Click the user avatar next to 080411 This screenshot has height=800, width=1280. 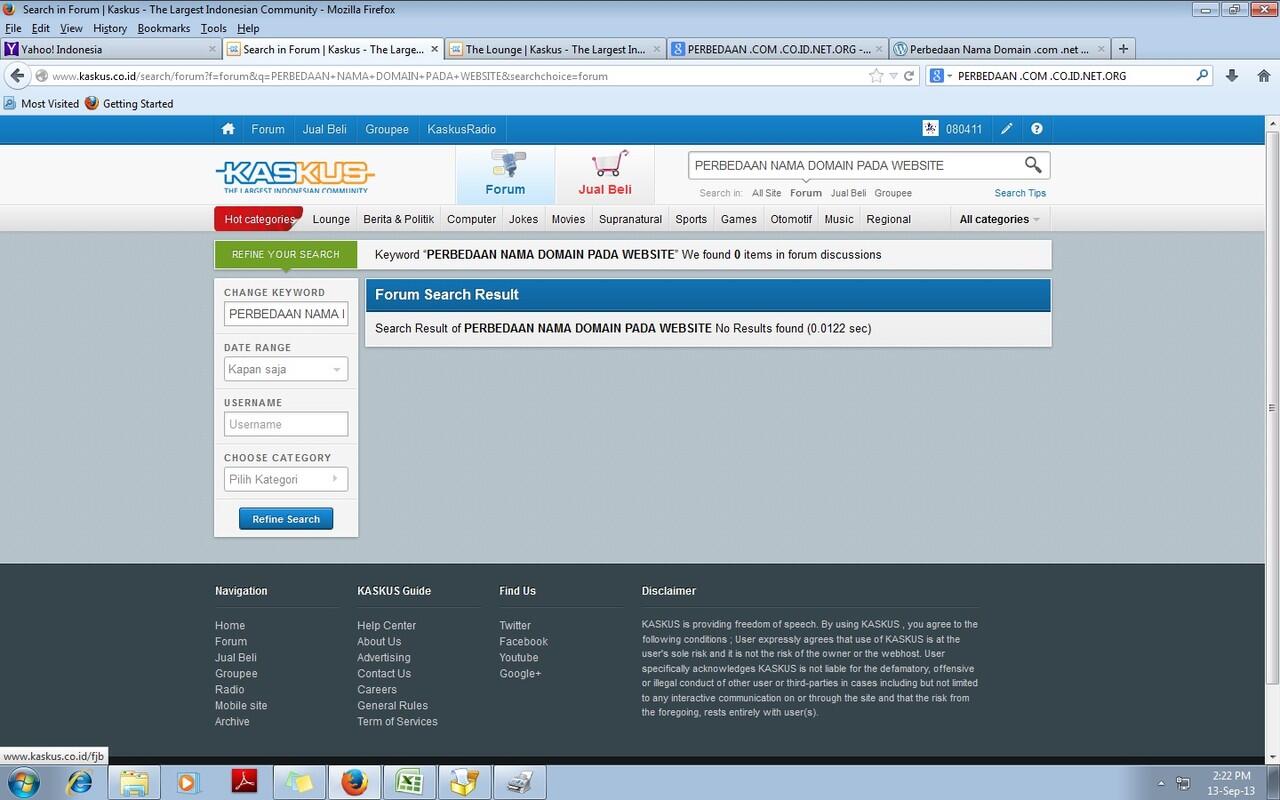click(930, 129)
